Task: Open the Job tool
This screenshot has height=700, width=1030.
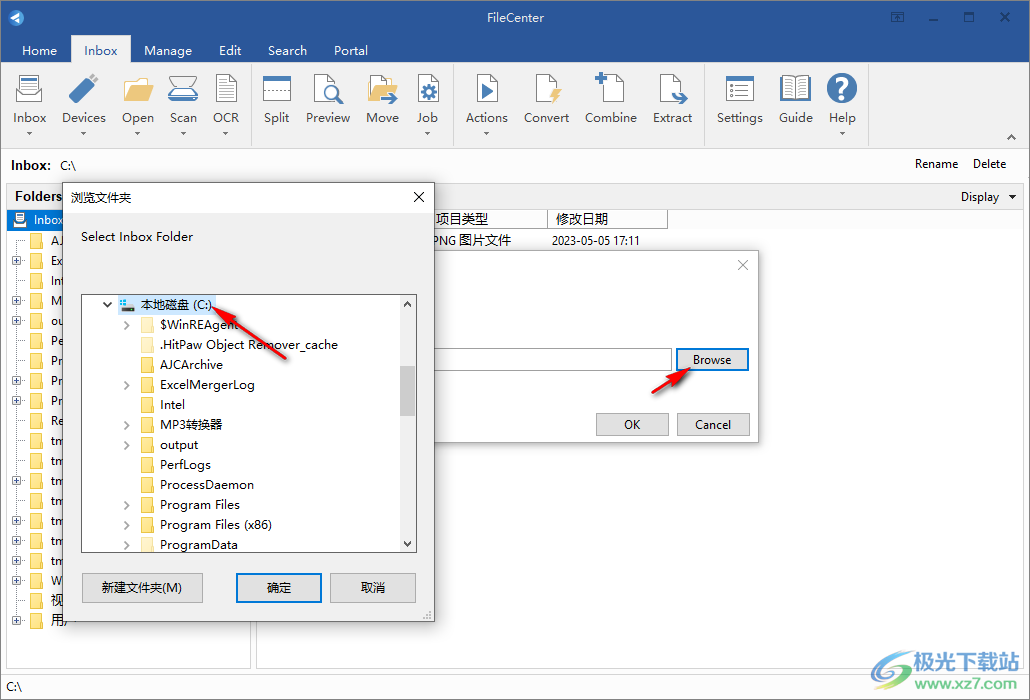Action: point(428,98)
